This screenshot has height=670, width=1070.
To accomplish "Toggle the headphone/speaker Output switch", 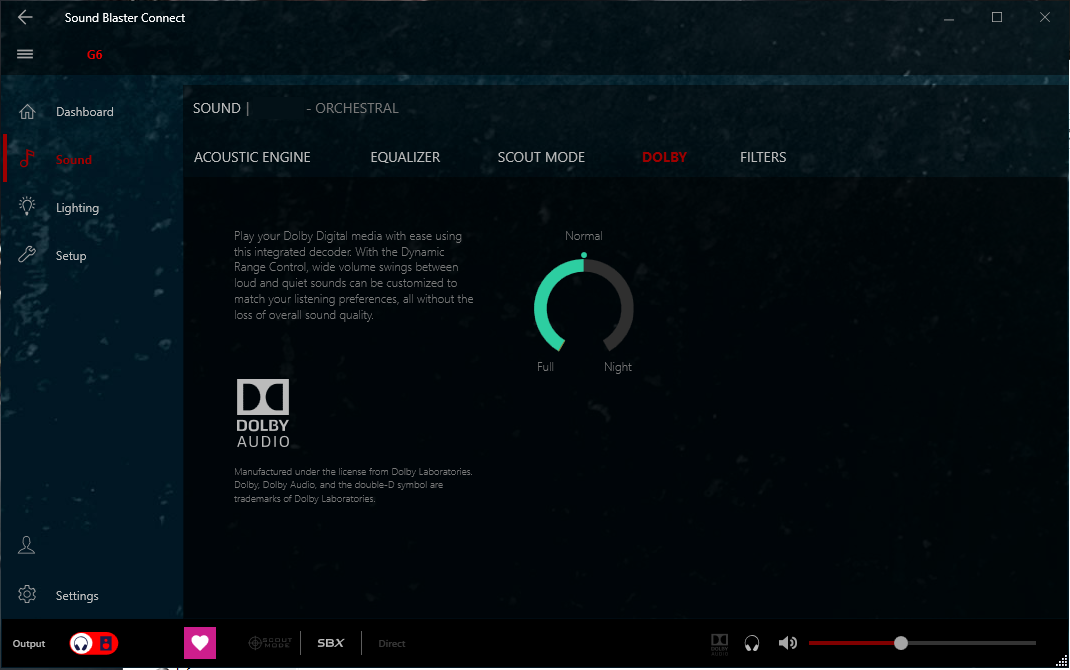I will click(x=93, y=643).
